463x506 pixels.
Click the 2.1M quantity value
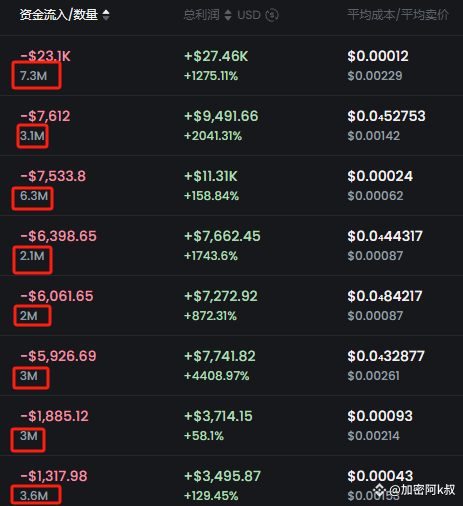tap(32, 256)
